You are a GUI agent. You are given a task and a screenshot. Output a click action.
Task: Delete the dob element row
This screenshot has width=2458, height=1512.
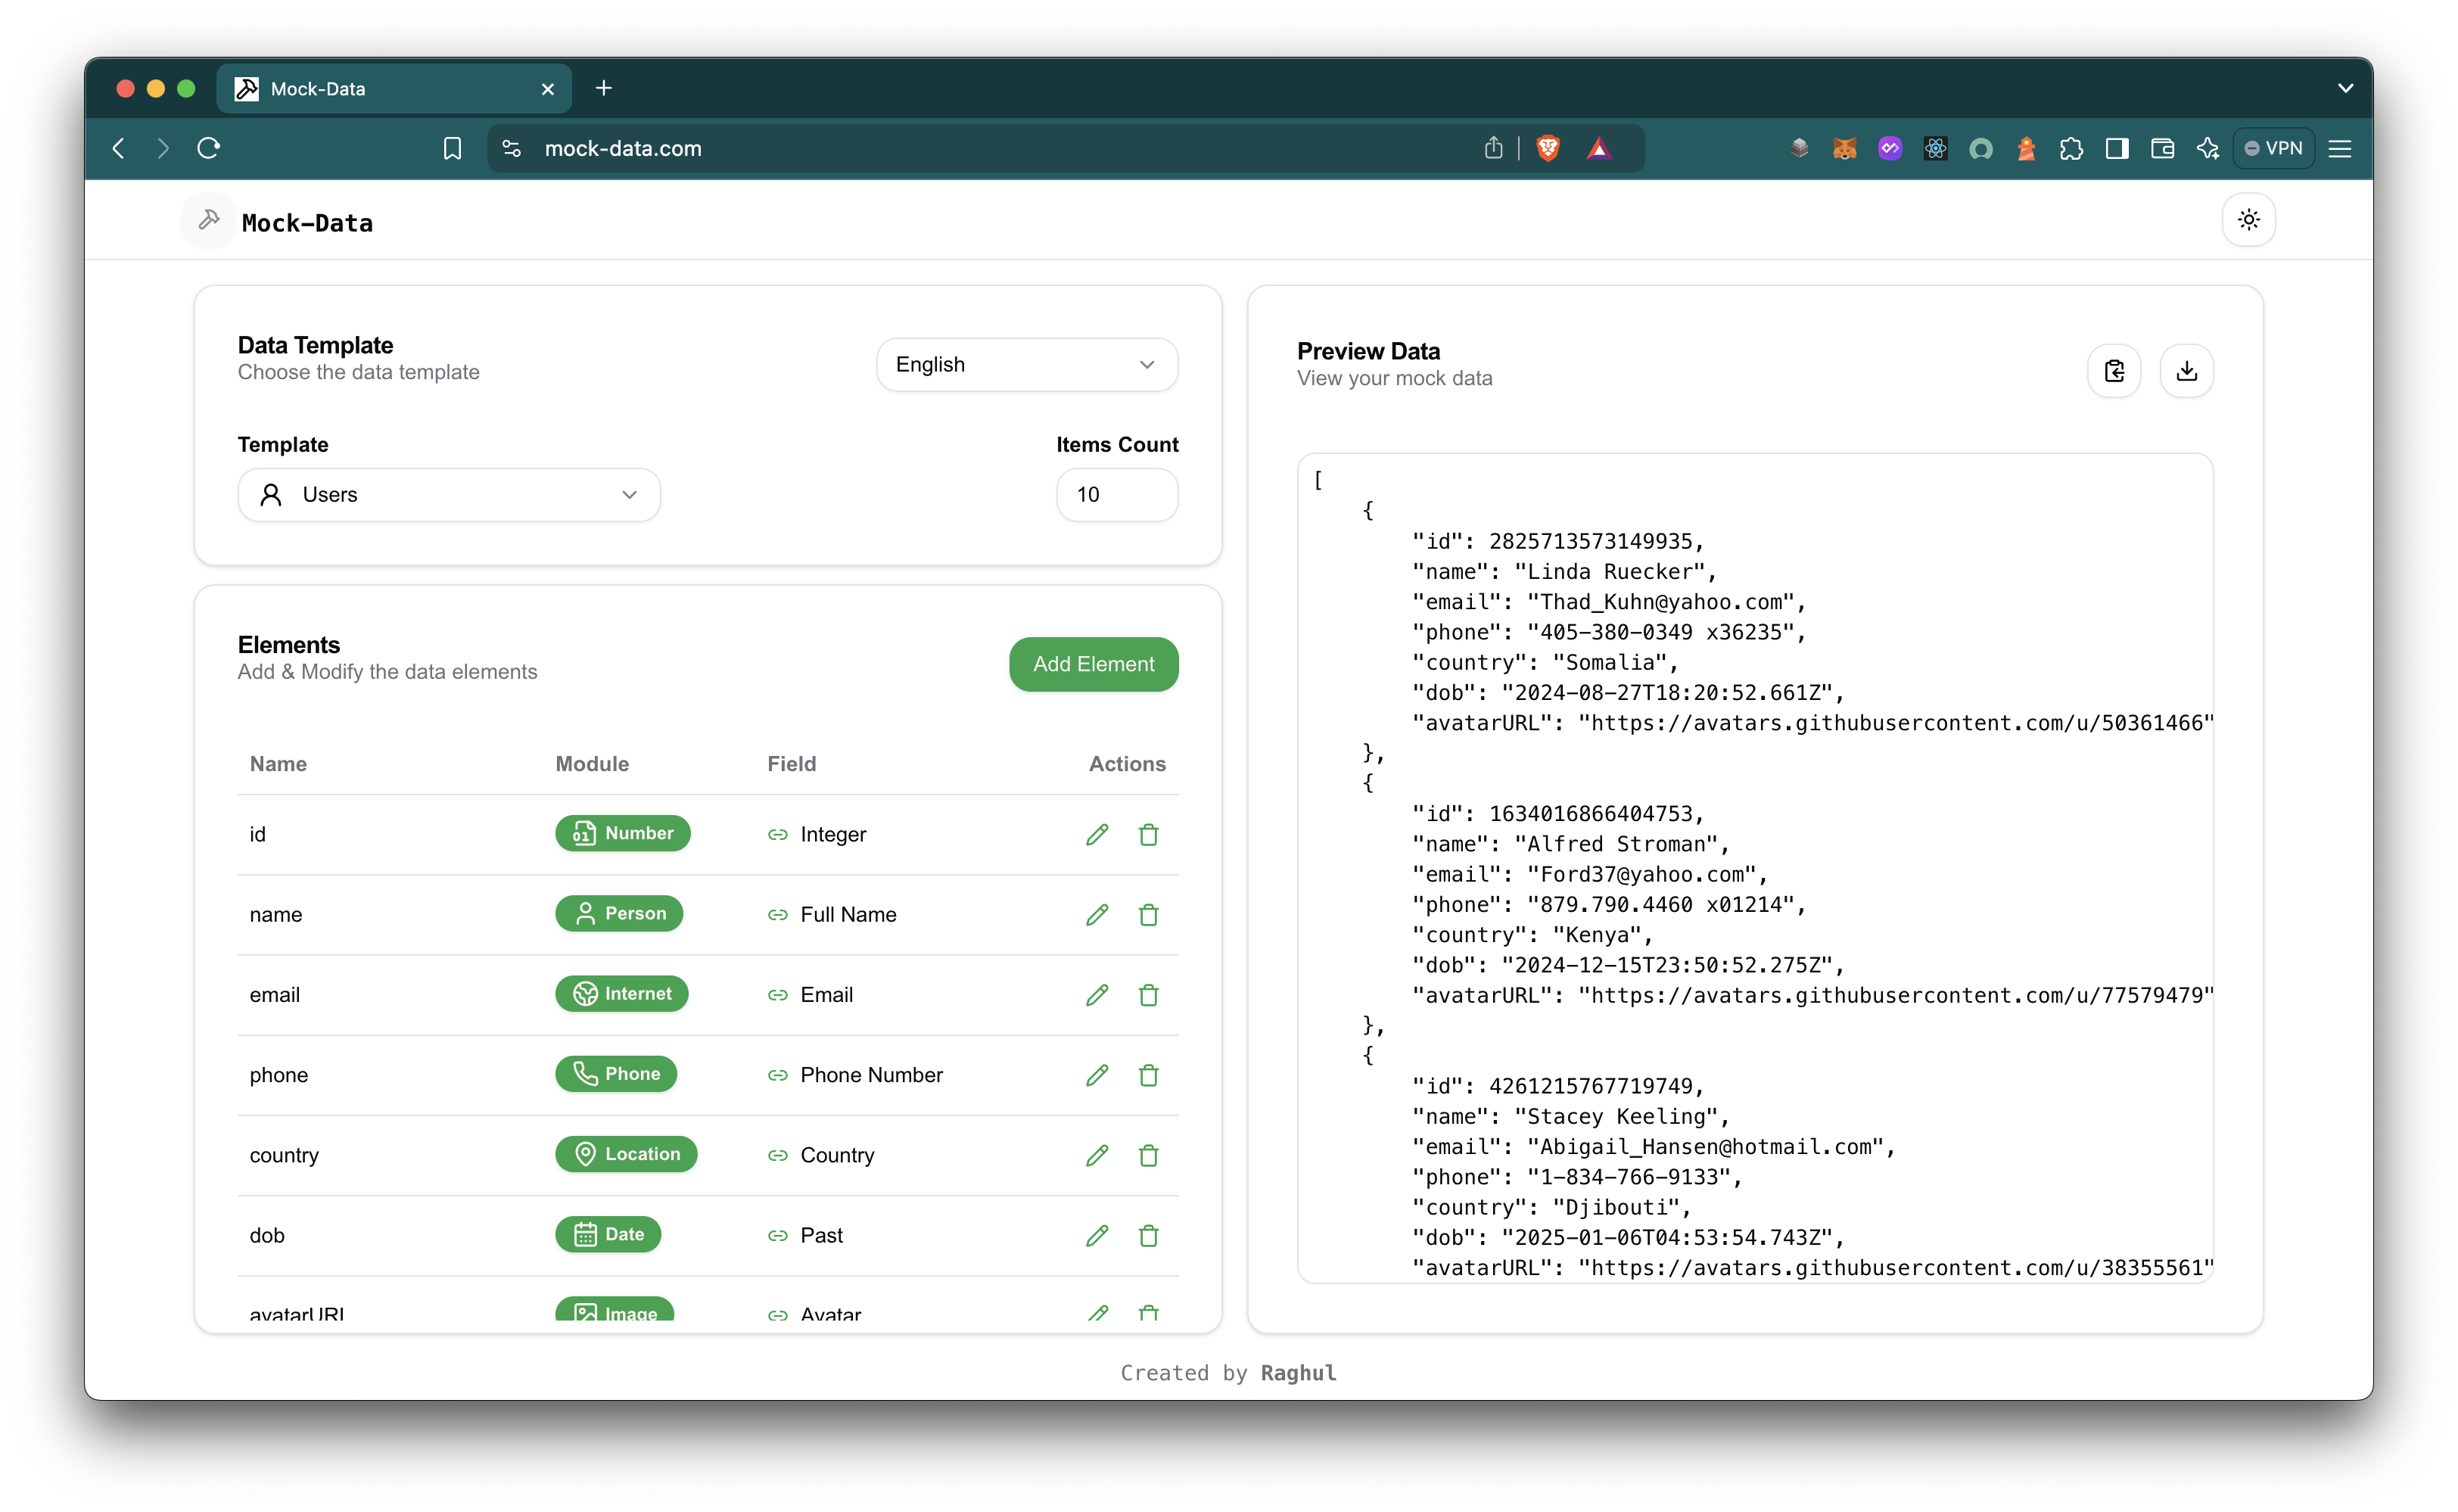coord(1148,1235)
